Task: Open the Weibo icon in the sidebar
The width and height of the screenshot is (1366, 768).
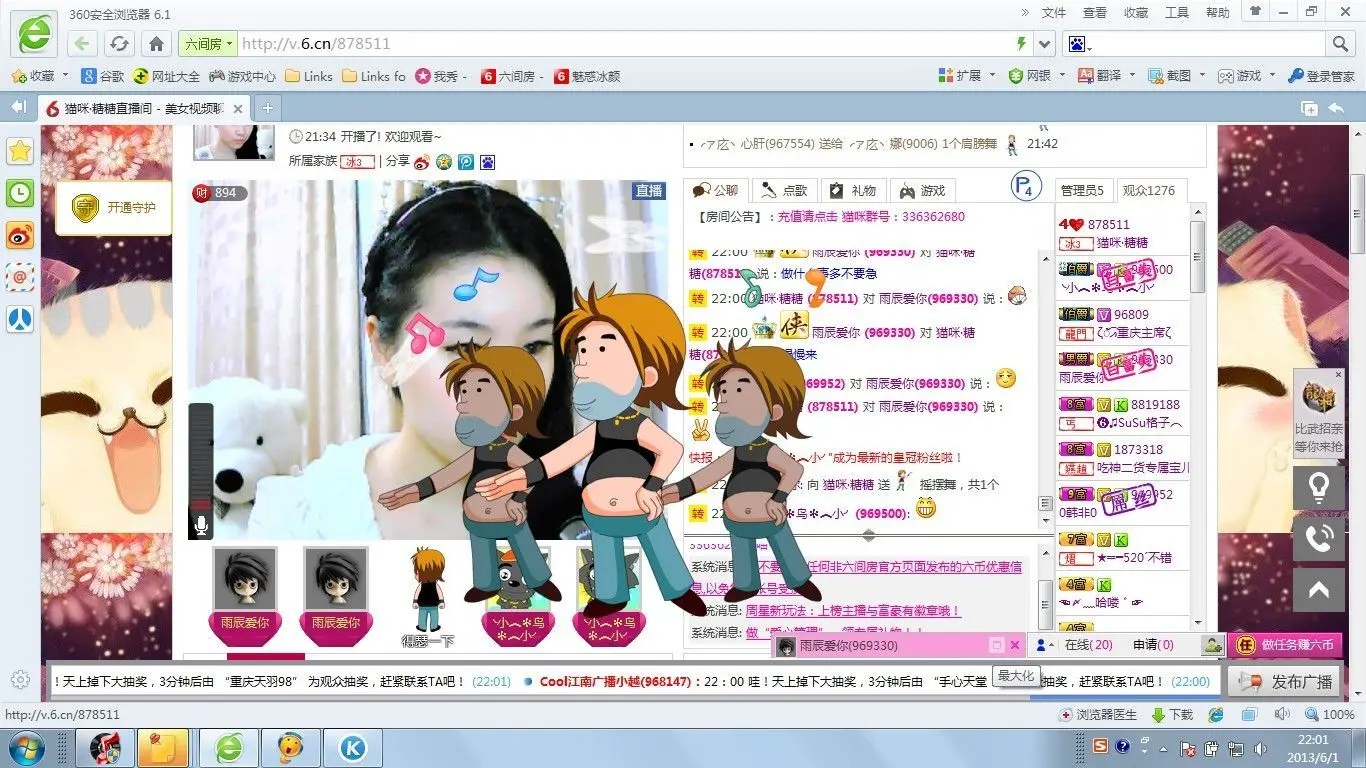Action: click(20, 235)
